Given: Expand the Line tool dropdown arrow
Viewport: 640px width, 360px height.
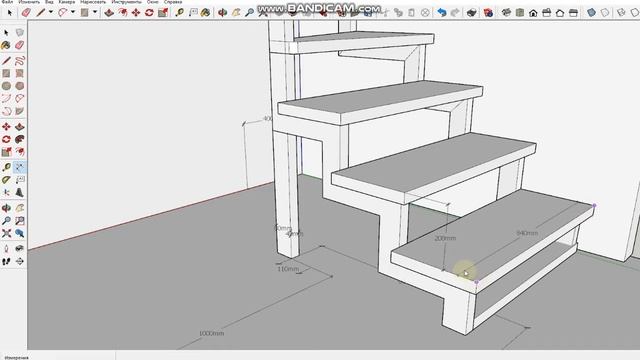Looking at the screenshot, I should pyautogui.click(x=51, y=13).
